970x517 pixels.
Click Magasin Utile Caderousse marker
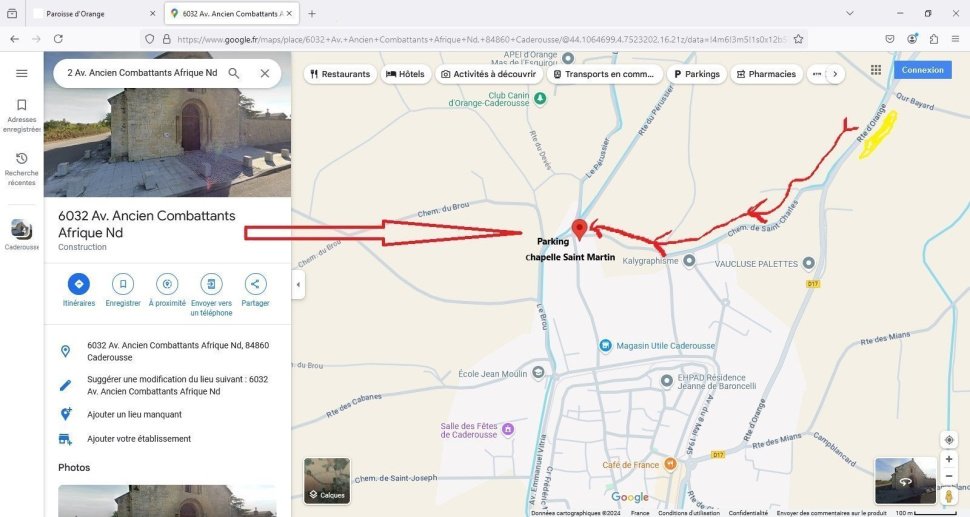606,345
